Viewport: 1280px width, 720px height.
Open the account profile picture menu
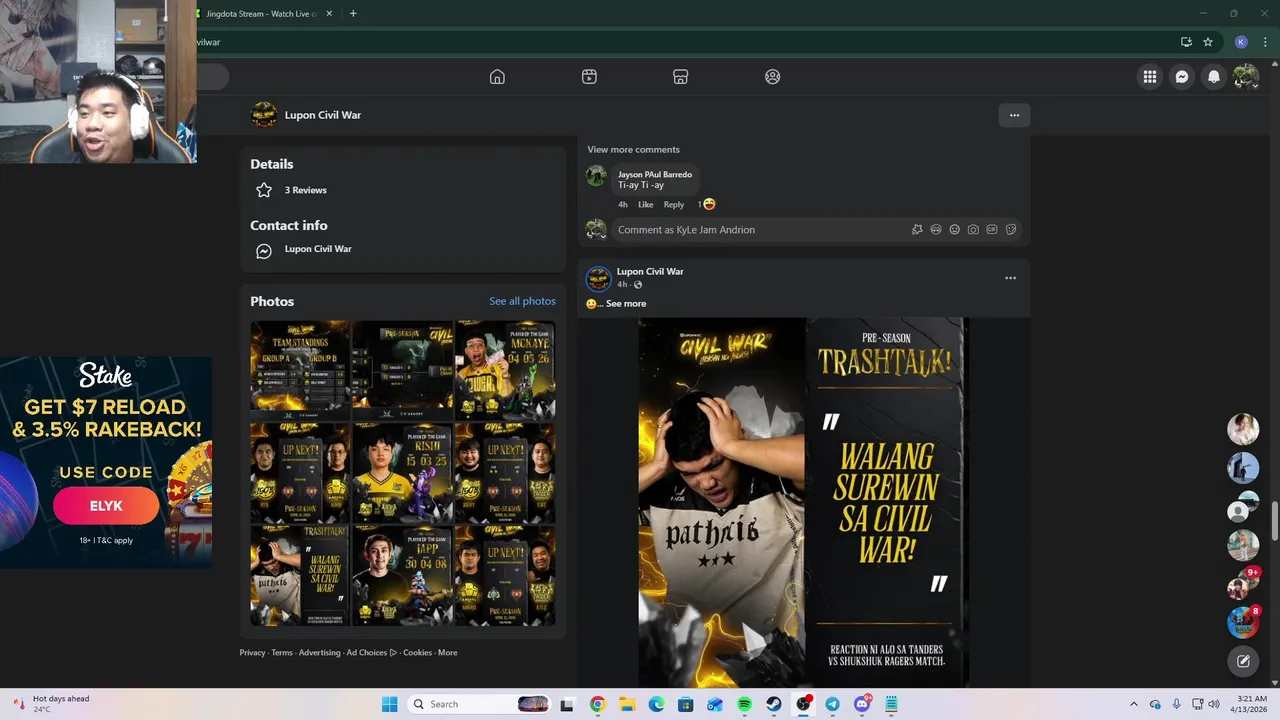click(x=1246, y=77)
